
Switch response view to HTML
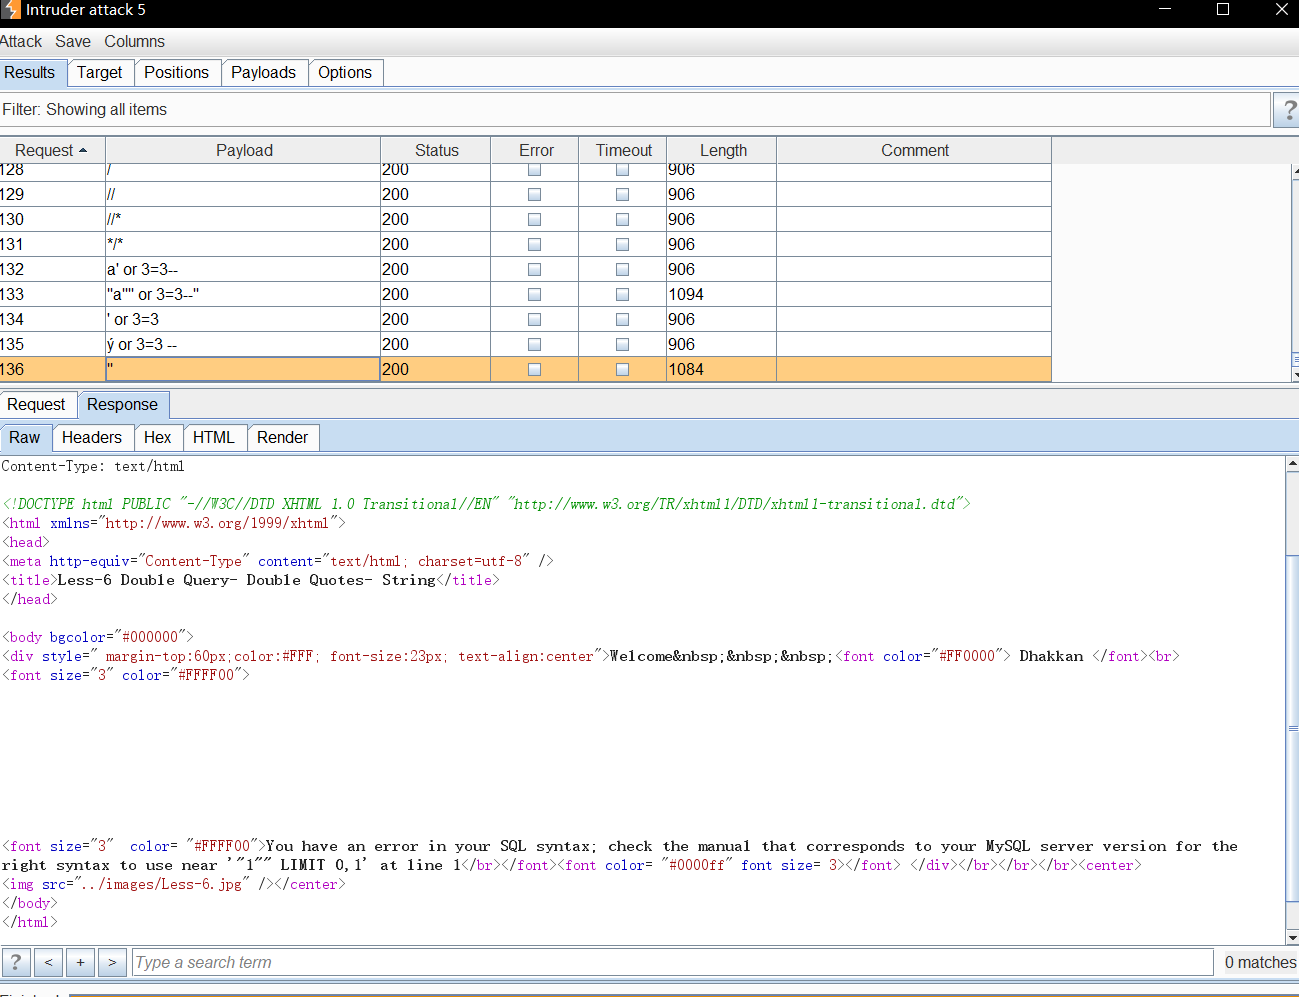tap(214, 437)
